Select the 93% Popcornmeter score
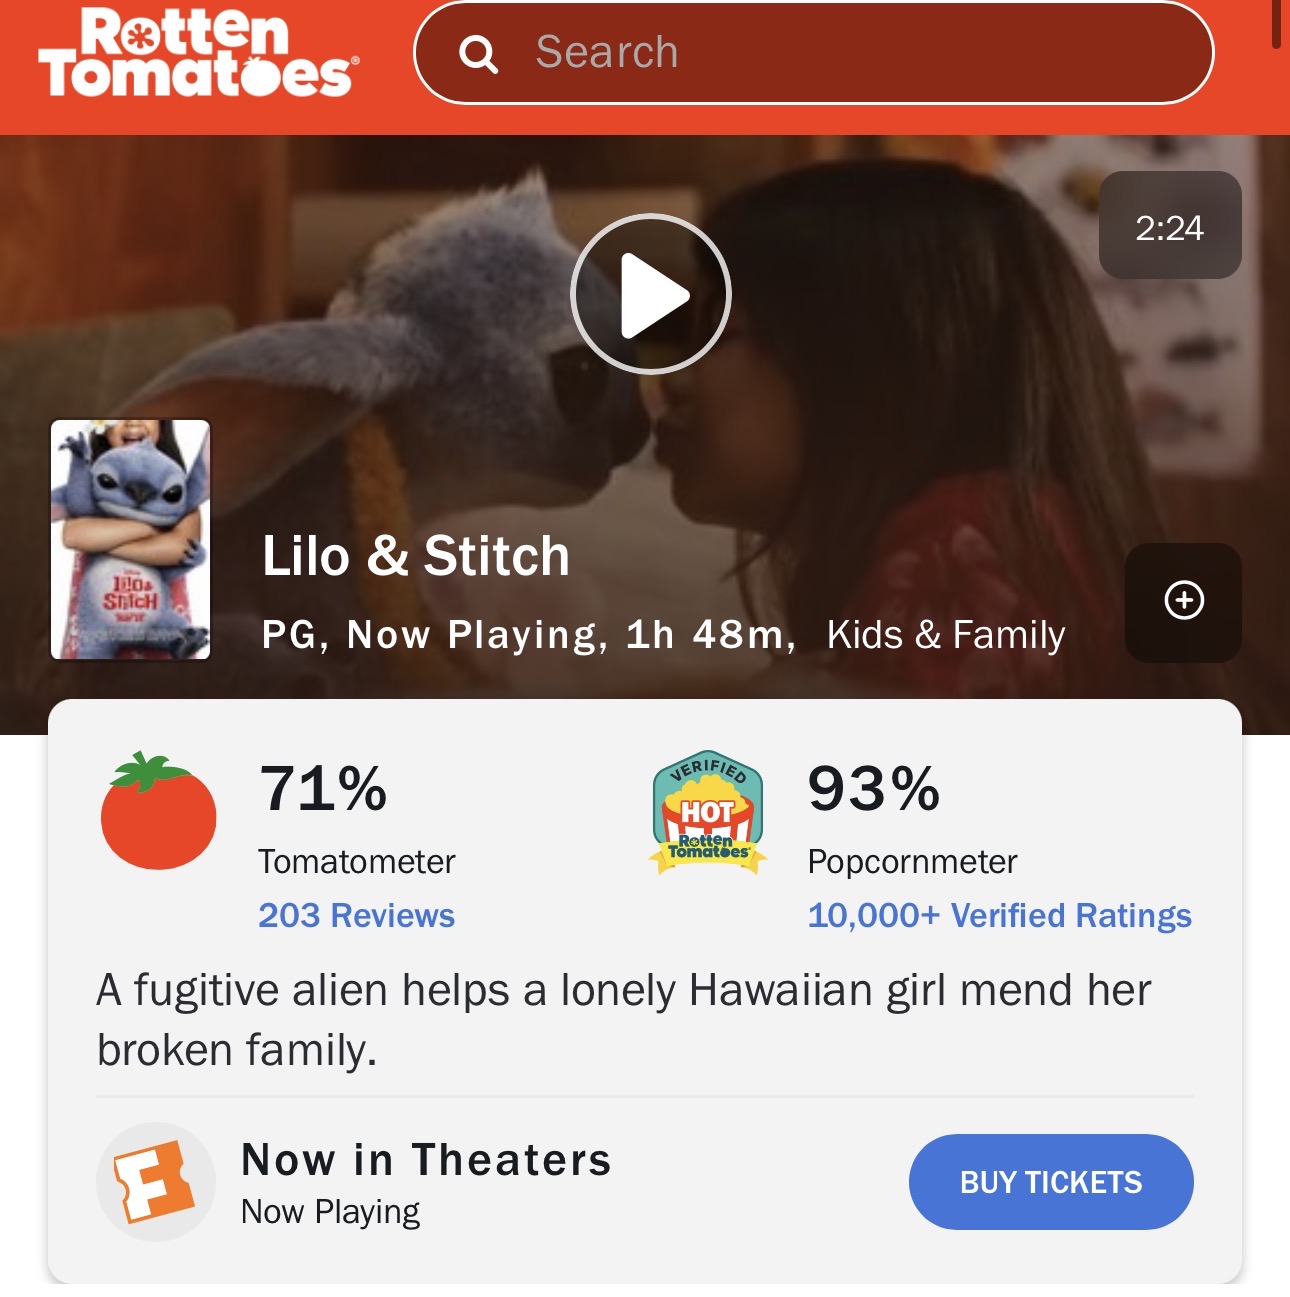This screenshot has width=1290, height=1297. 874,788
